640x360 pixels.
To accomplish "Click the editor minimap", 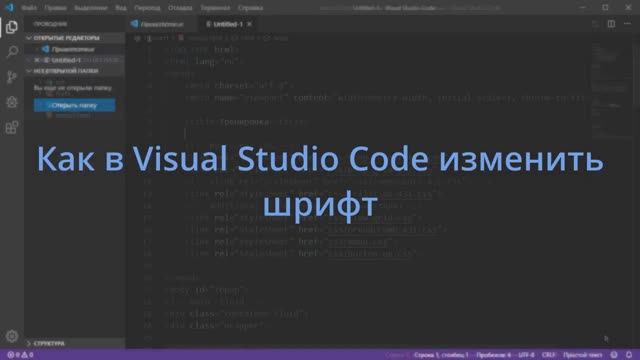I will tap(611, 90).
